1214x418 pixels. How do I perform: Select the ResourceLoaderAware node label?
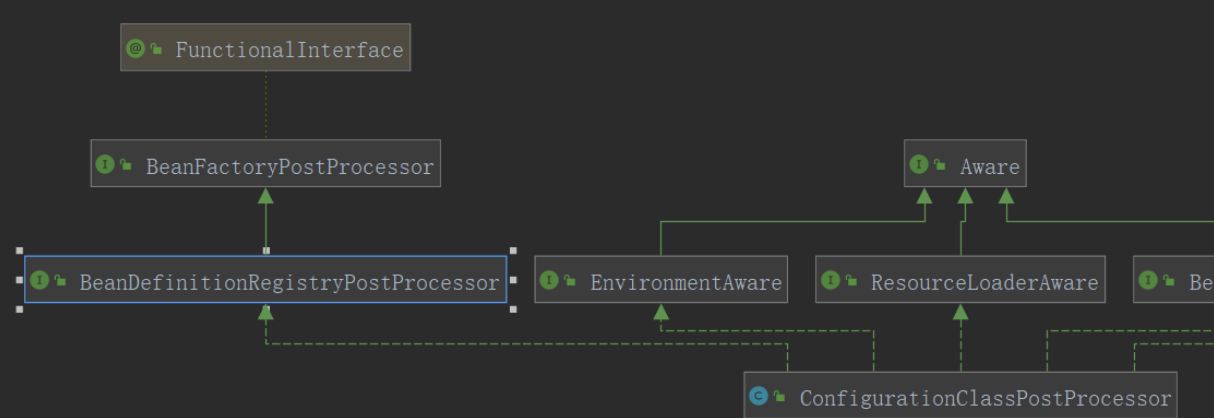tap(984, 283)
